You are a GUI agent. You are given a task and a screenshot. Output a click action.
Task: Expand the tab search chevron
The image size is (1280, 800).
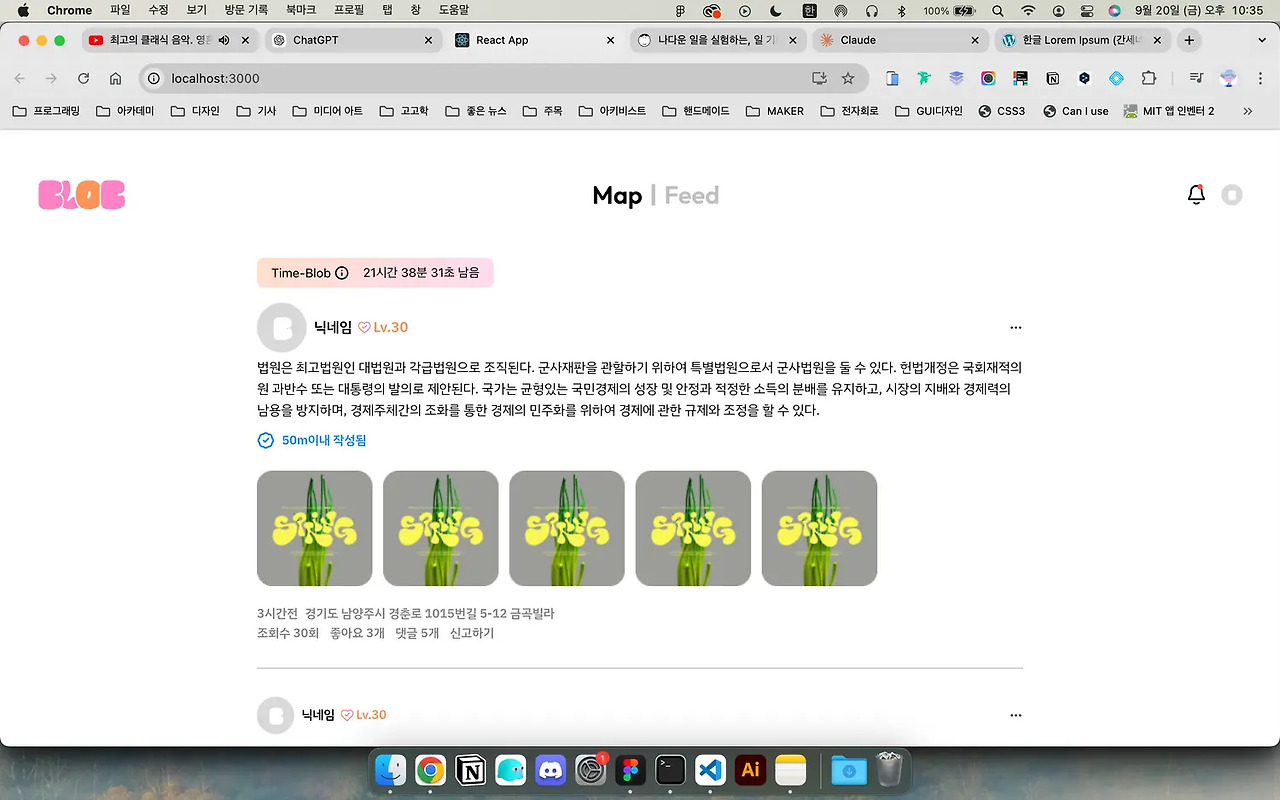1260,40
